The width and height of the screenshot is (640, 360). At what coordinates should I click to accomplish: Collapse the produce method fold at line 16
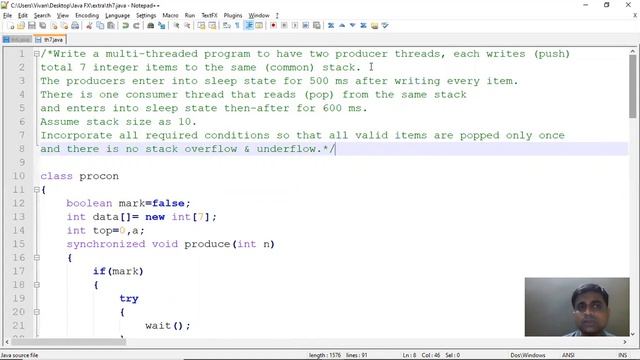[37, 258]
